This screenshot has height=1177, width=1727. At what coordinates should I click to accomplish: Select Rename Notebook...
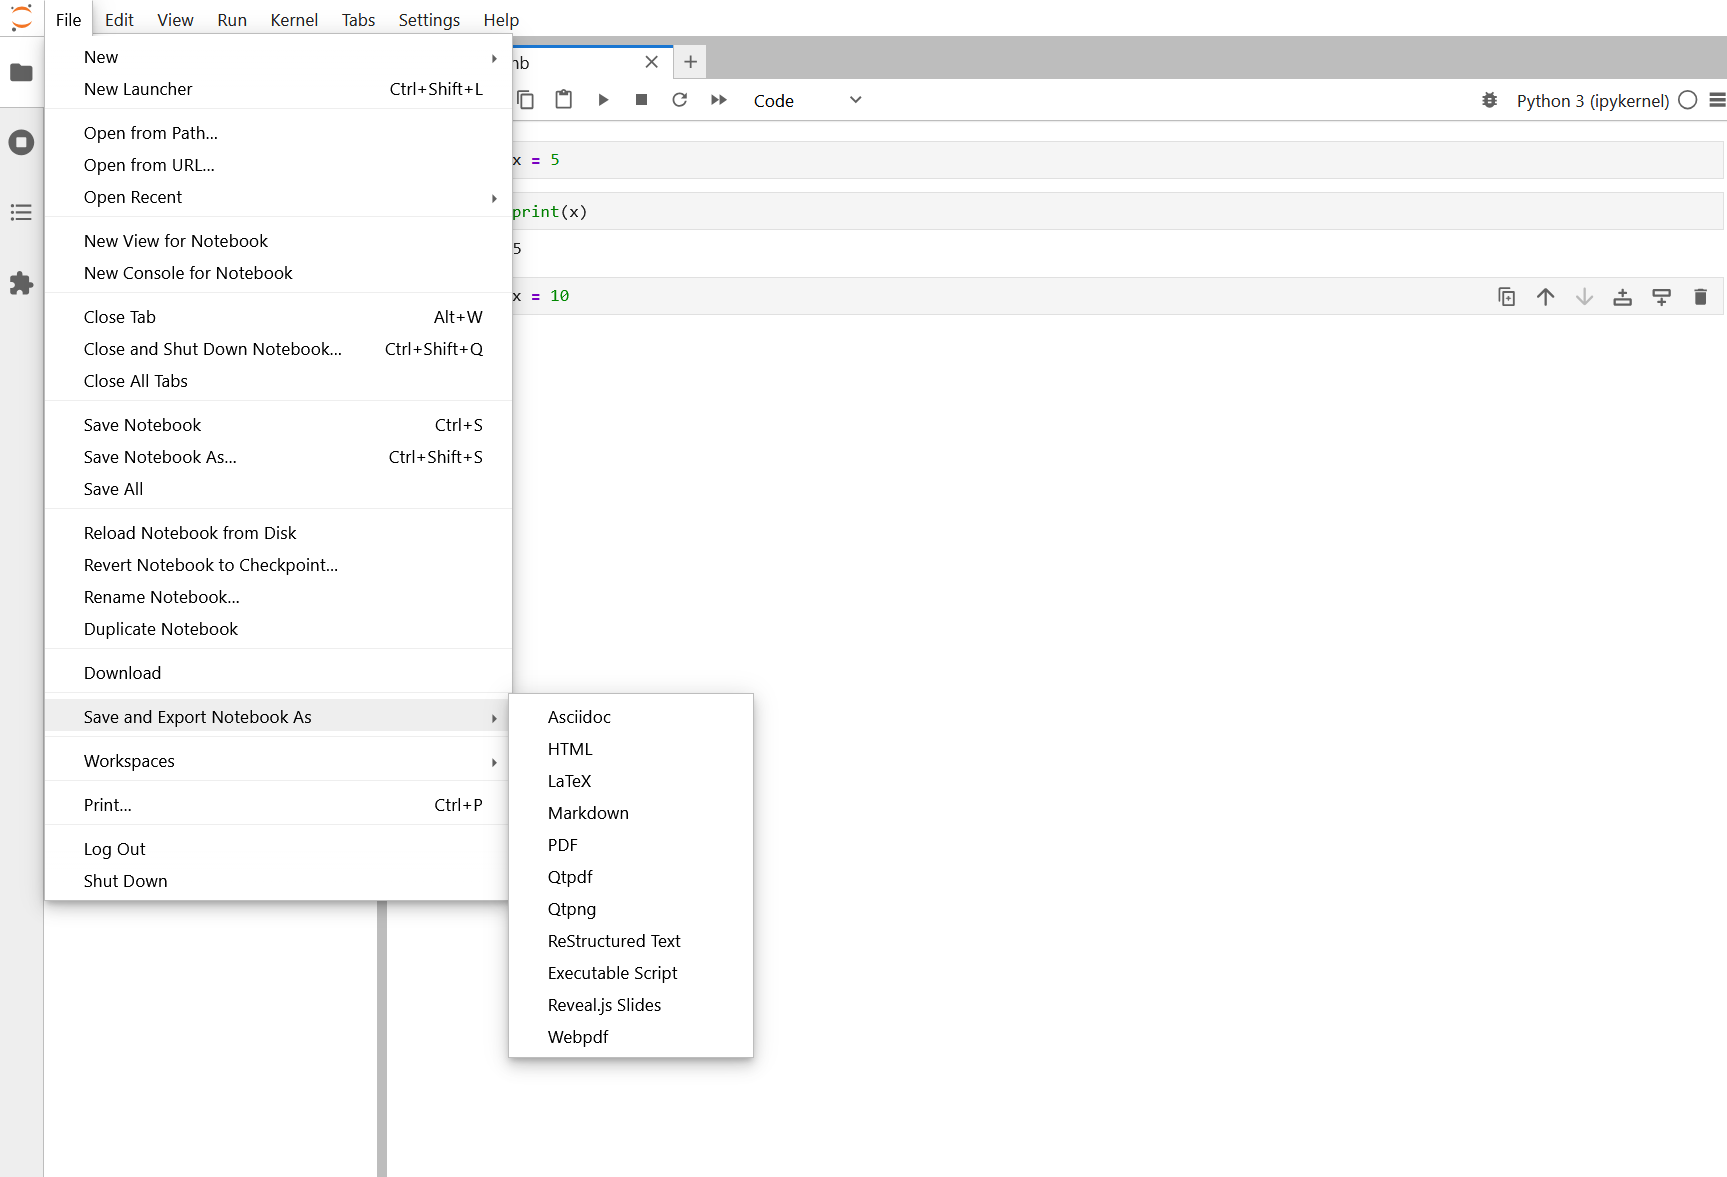[x=278, y=597]
